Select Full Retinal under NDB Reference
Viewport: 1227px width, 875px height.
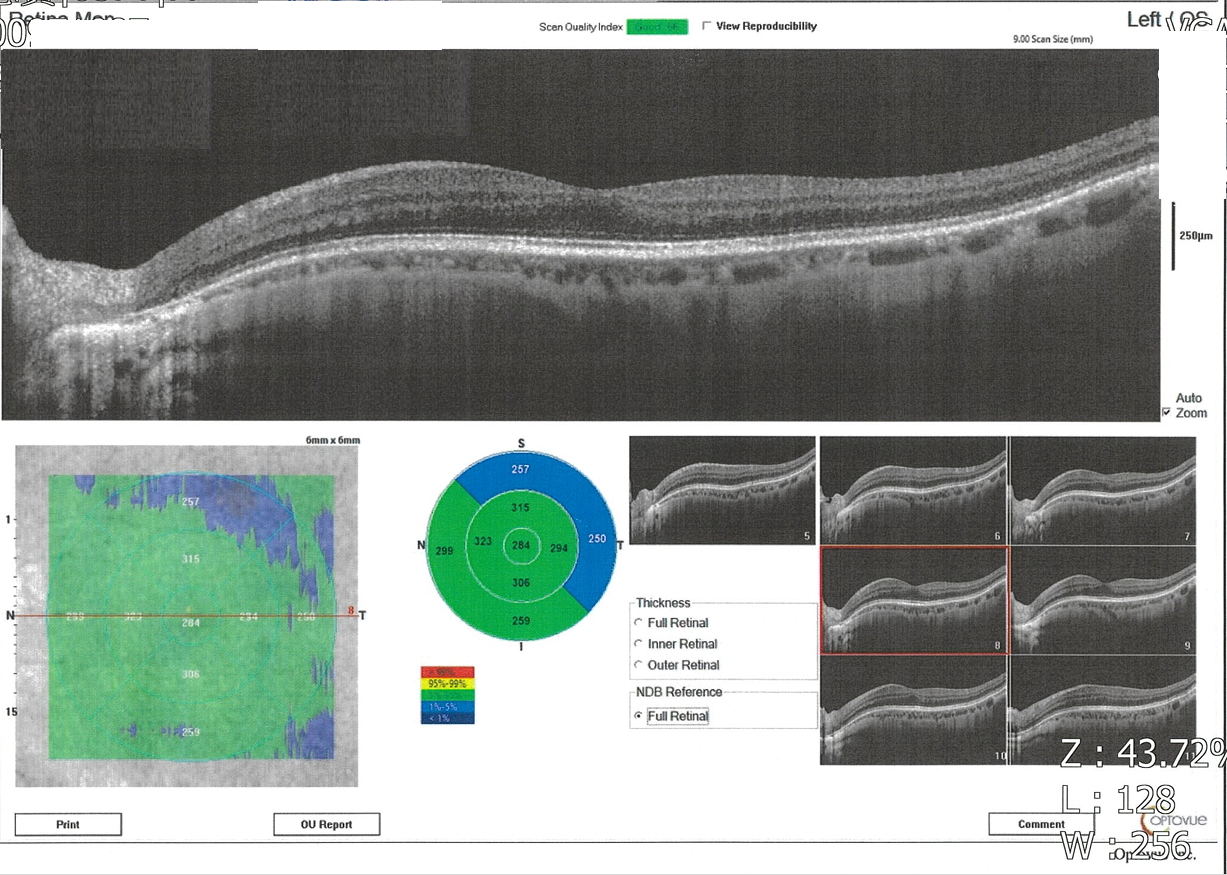pos(639,716)
